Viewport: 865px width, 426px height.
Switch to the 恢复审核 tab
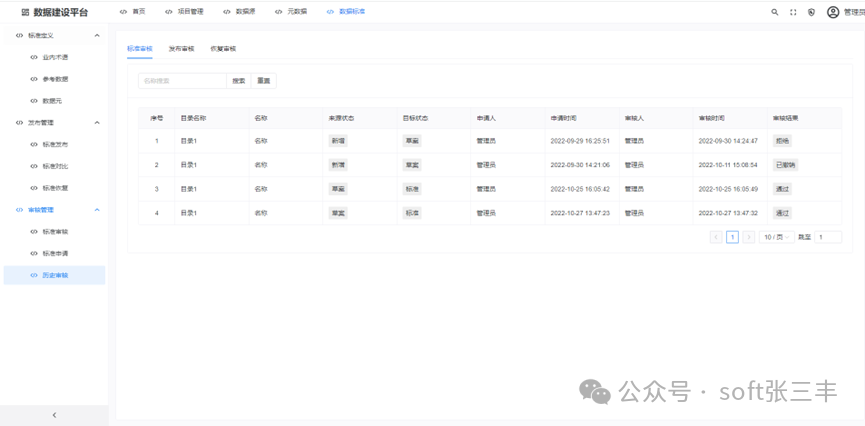pyautogui.click(x=223, y=49)
